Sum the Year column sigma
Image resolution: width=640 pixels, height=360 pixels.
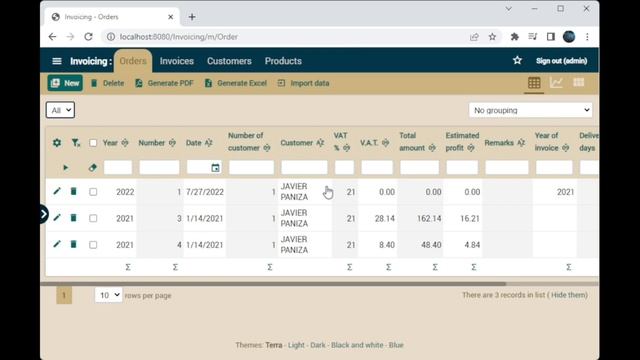[x=128, y=267]
